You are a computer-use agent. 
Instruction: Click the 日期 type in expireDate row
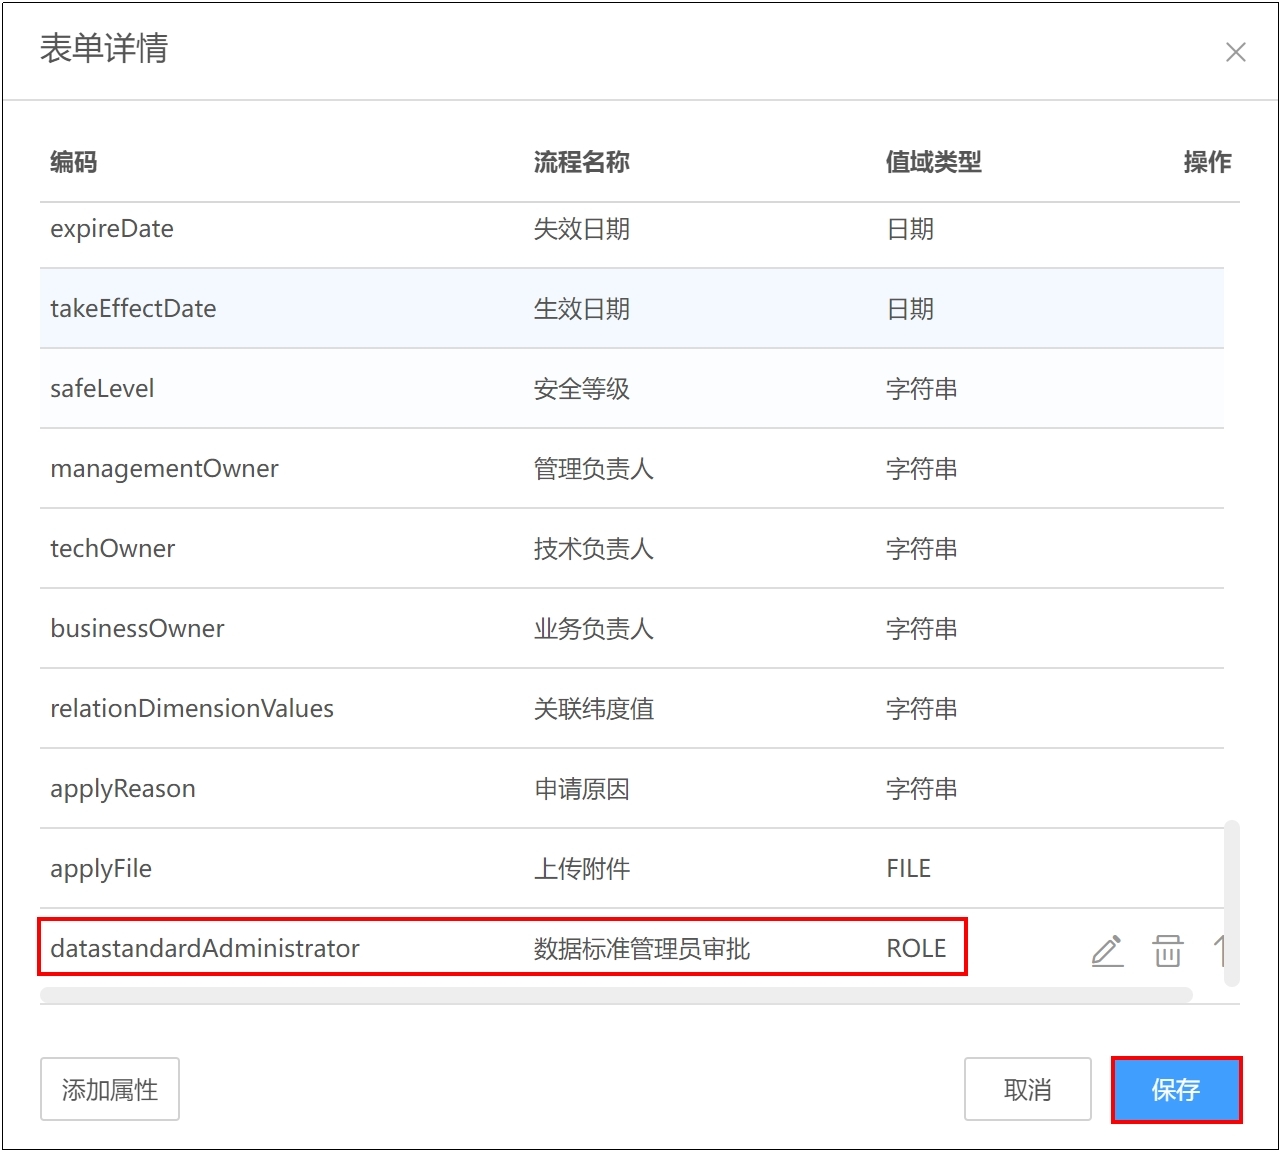click(910, 229)
